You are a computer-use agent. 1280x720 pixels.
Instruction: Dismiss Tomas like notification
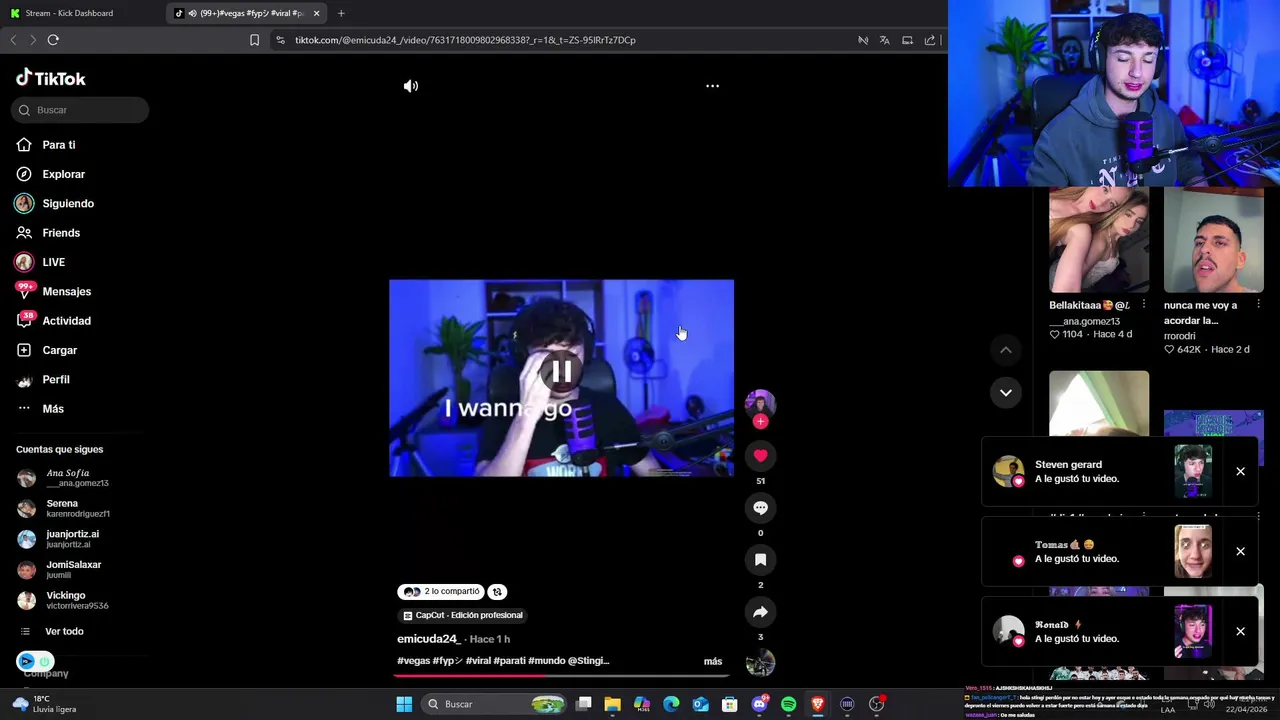(1240, 551)
